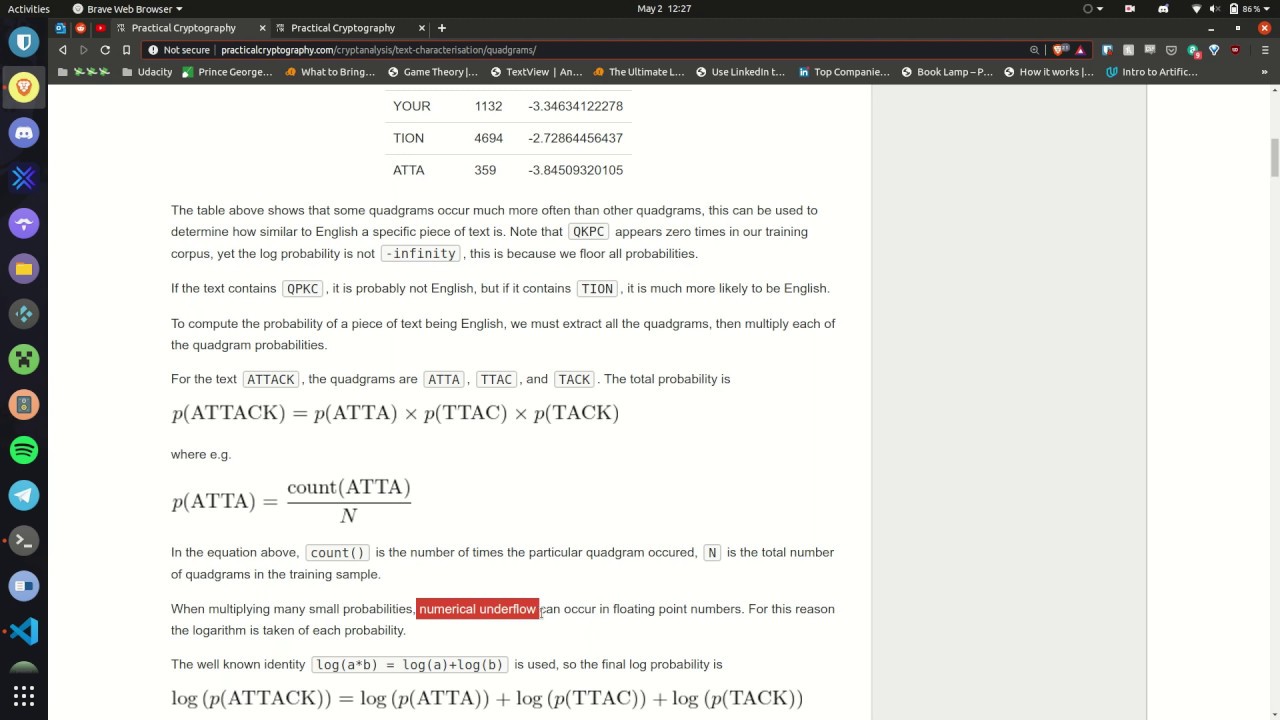Go forward to next page
The height and width of the screenshot is (720, 1280).
coord(84,50)
